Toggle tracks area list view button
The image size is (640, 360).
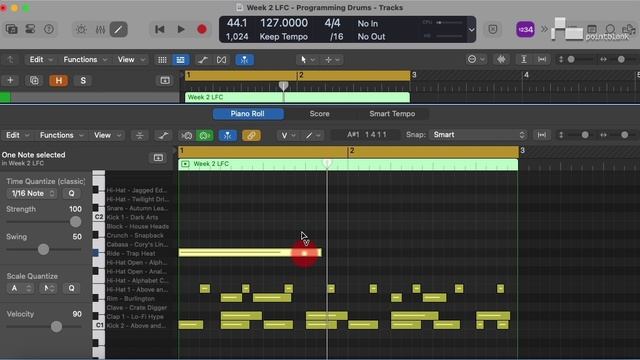(180, 60)
